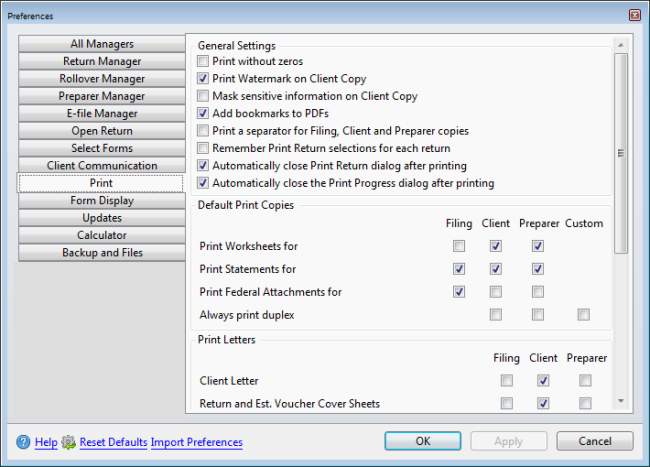Viewport: 650px width, 467px height.
Task: Enable Mask sensitive information on Client Copy
Action: tap(204, 97)
